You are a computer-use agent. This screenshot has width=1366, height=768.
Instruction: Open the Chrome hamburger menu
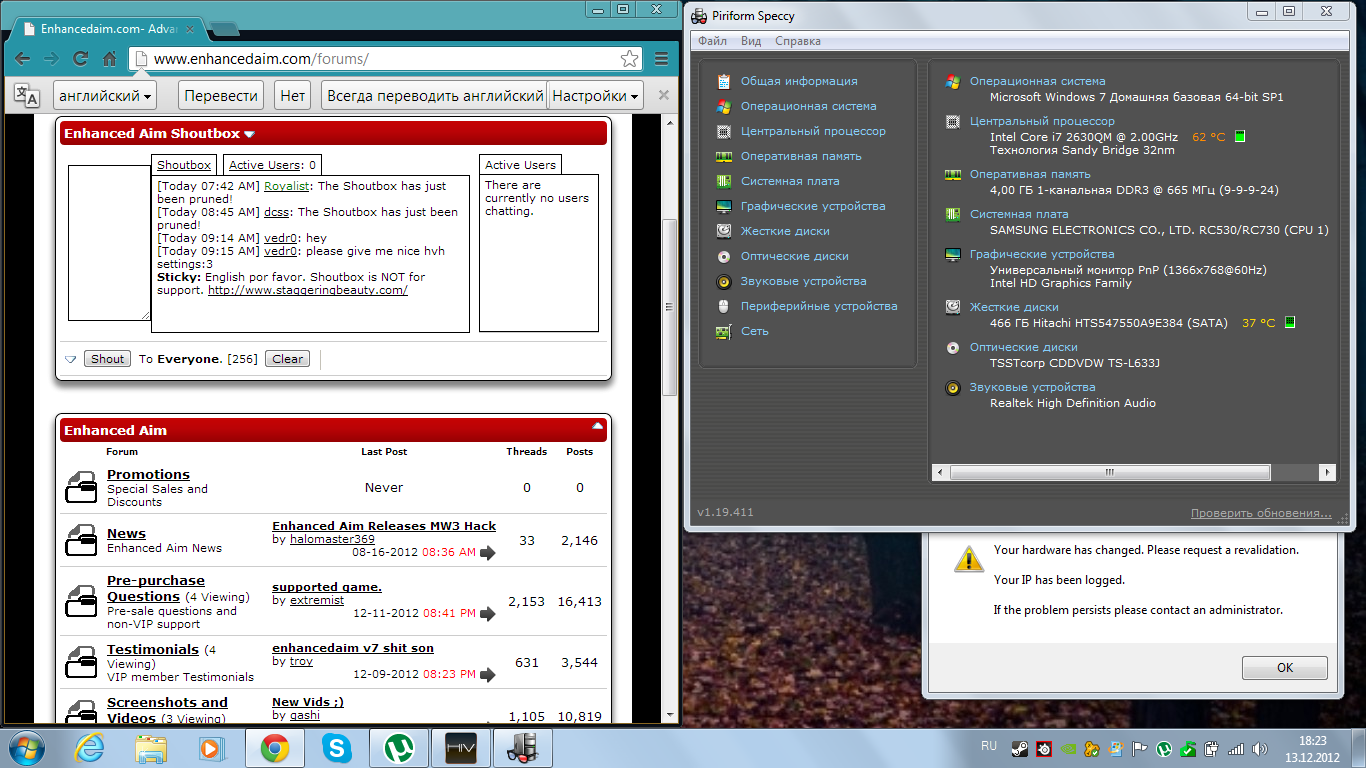661,59
